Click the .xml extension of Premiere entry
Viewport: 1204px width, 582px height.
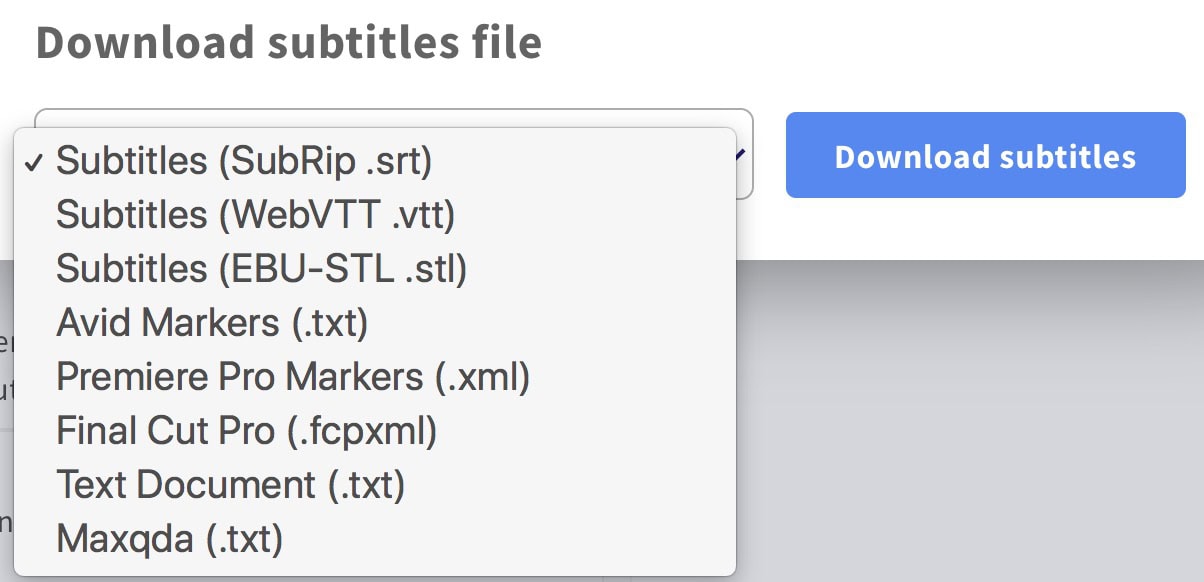pos(482,377)
